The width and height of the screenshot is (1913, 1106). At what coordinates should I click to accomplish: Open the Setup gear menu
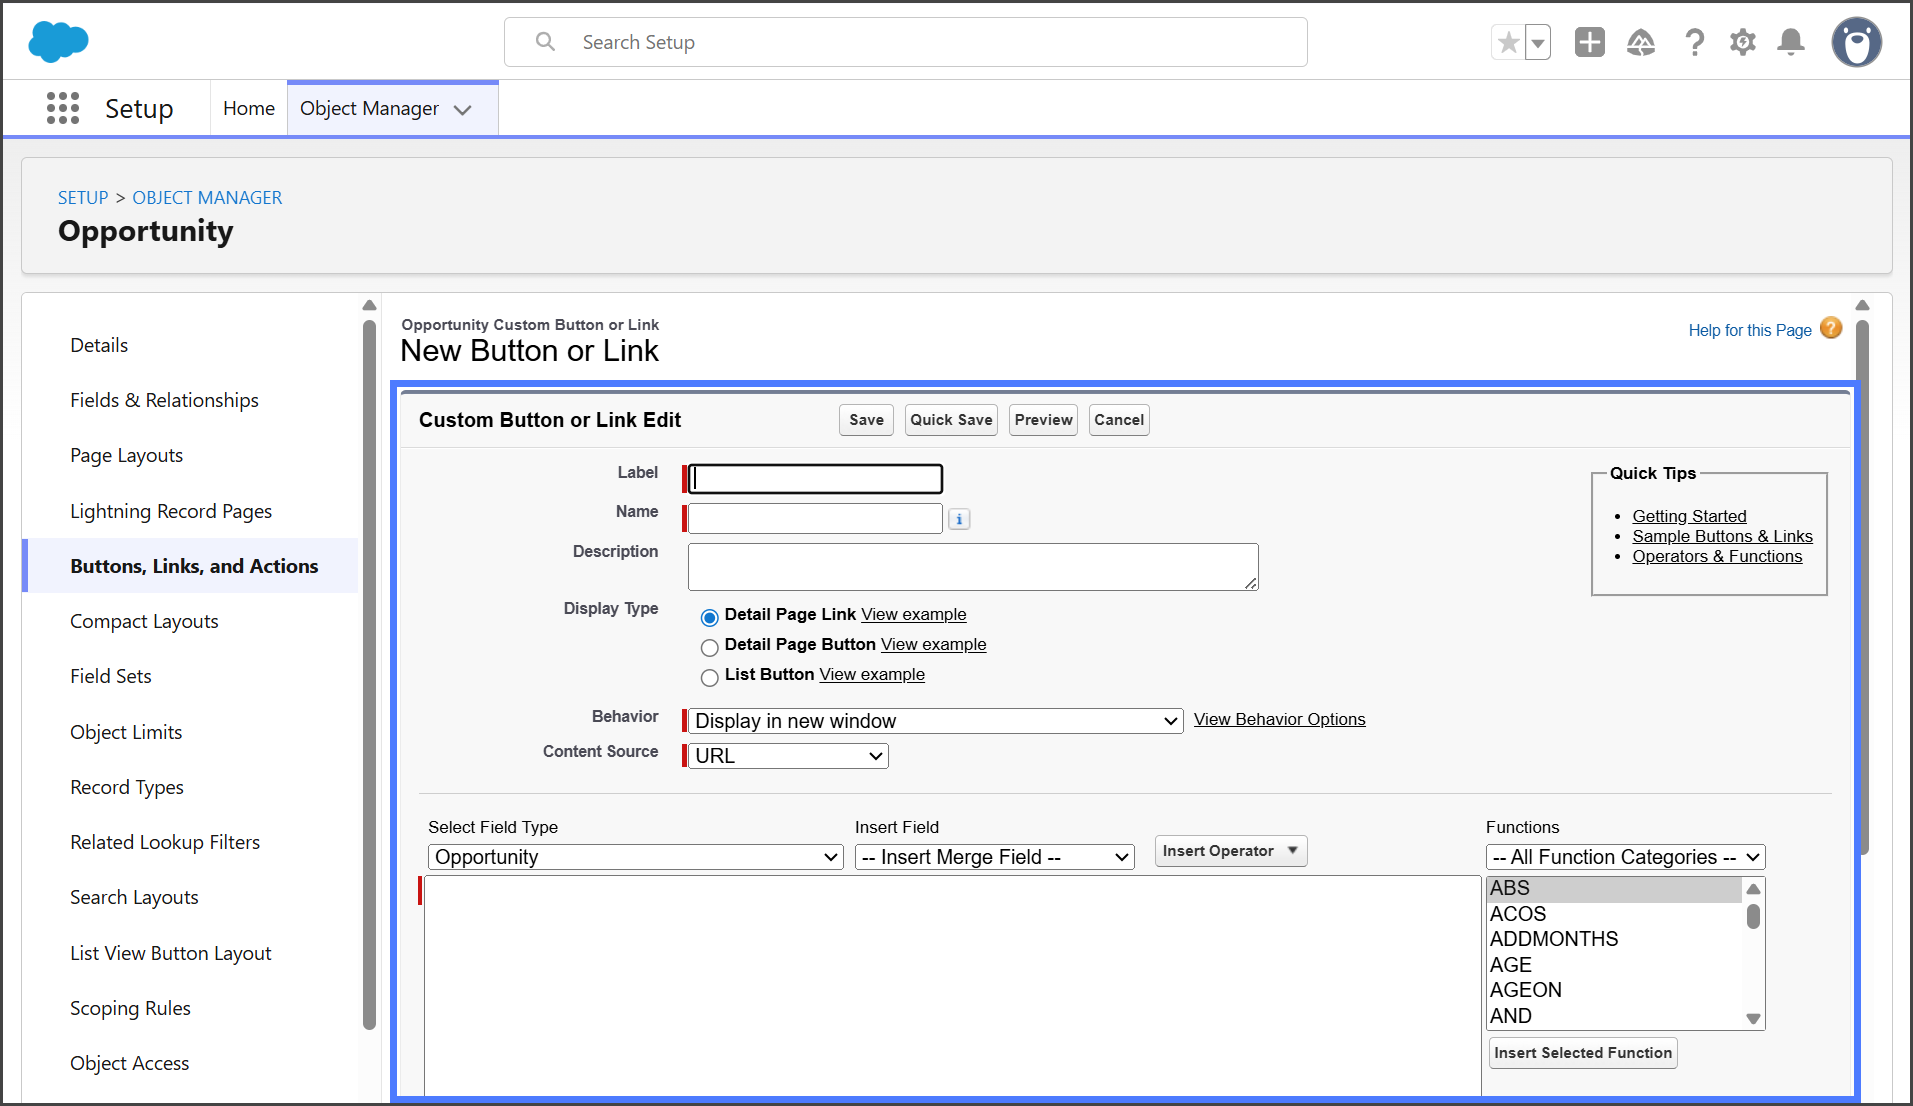(1743, 42)
